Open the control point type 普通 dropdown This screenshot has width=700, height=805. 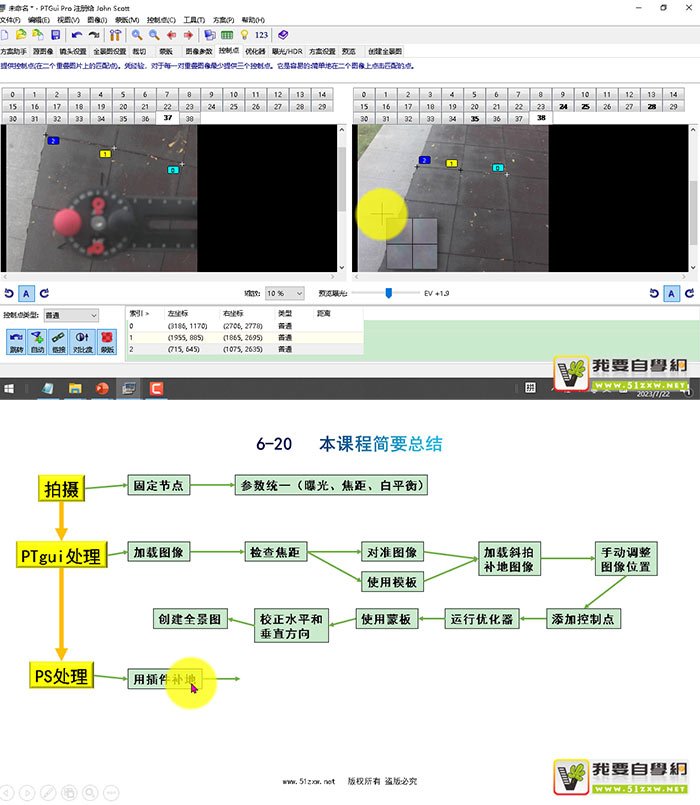pos(71,315)
